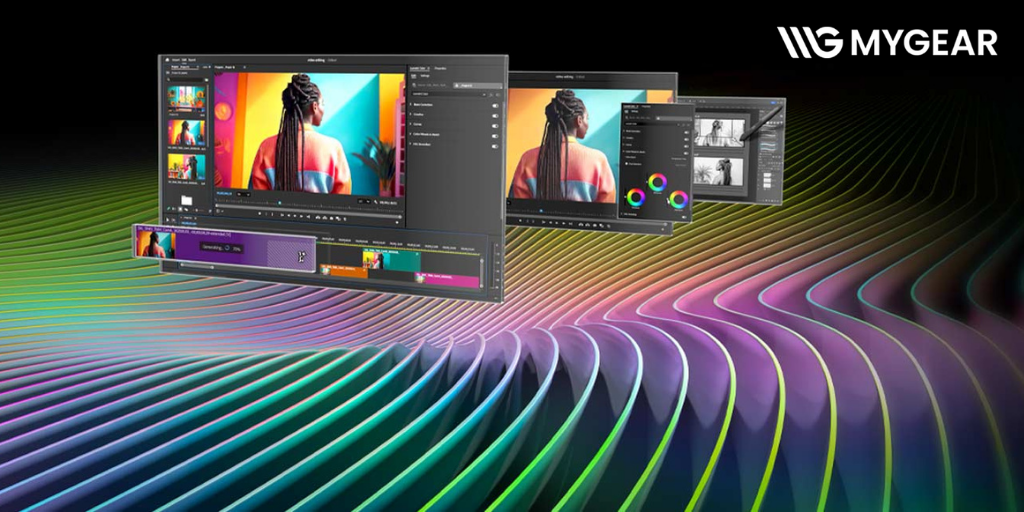This screenshot has width=1024, height=512.
Task: Select the top color wheel in Lumetri panel
Action: 657,182
